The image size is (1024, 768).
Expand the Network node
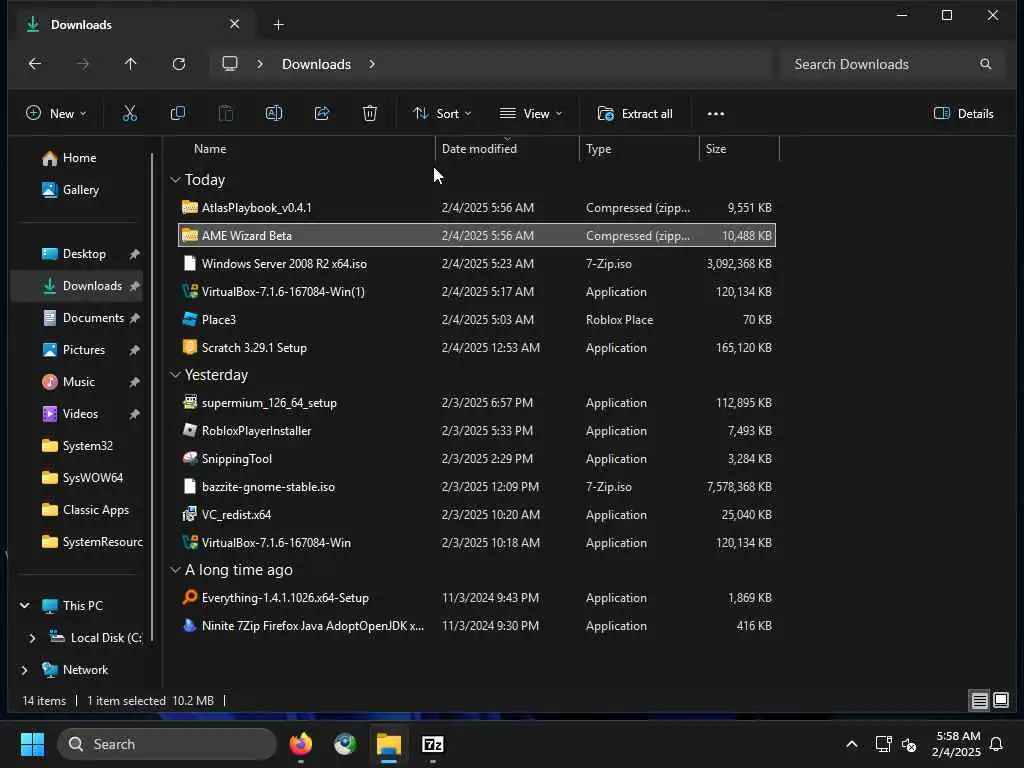point(25,670)
